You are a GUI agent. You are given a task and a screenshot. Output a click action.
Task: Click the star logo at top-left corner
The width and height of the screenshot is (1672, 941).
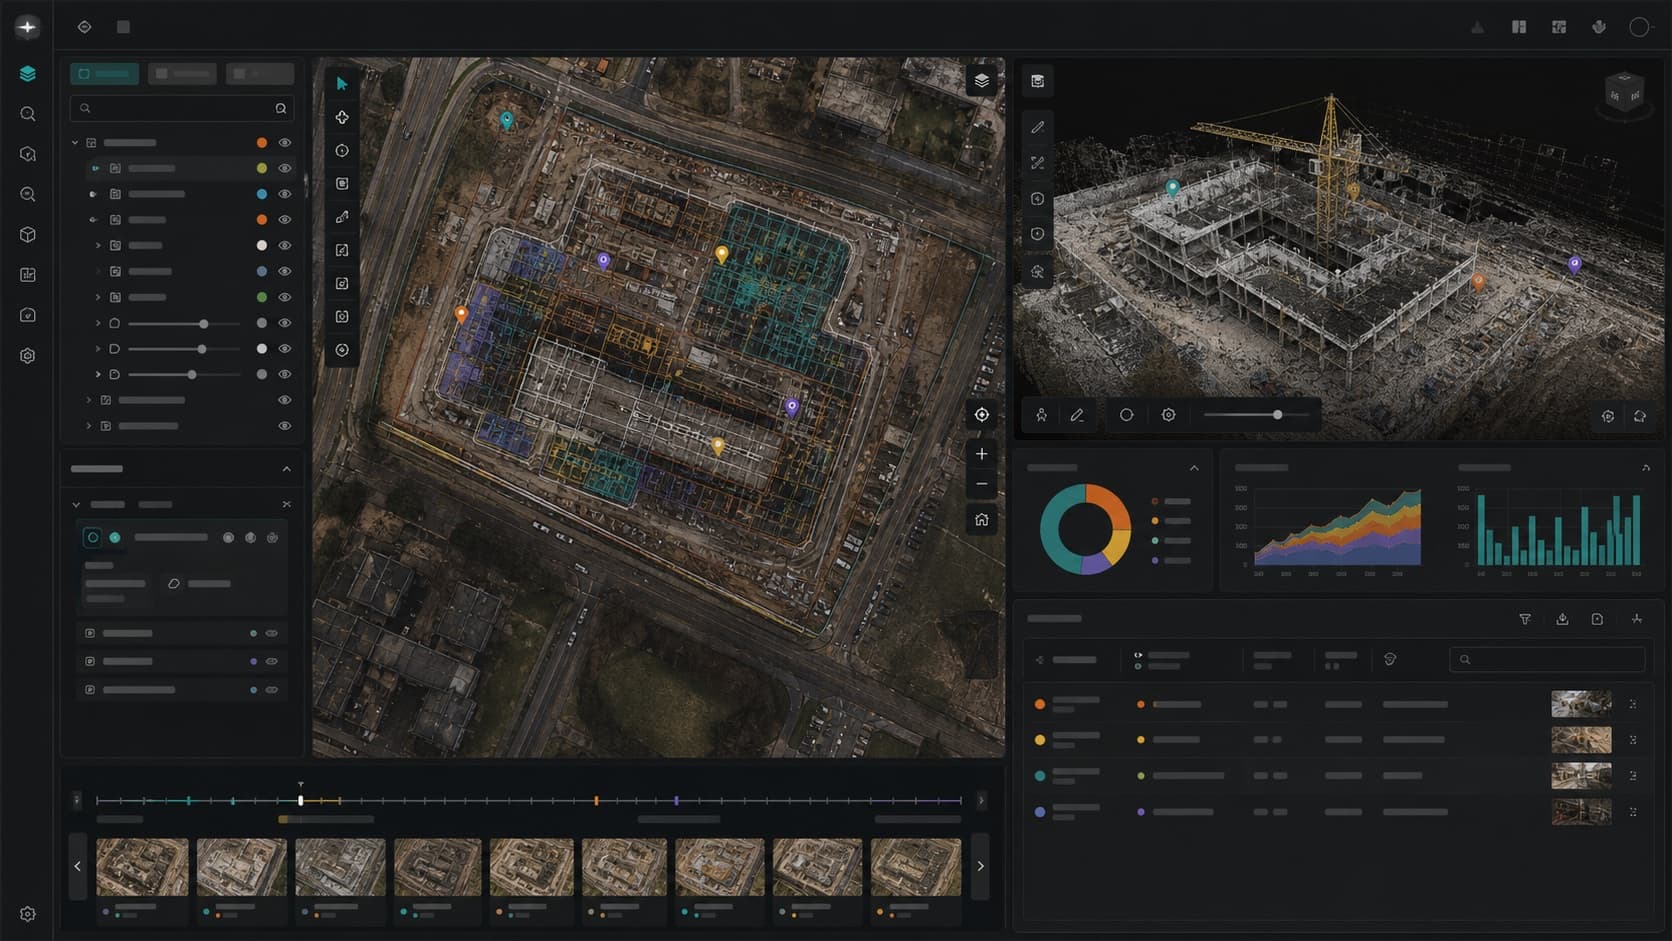27,27
